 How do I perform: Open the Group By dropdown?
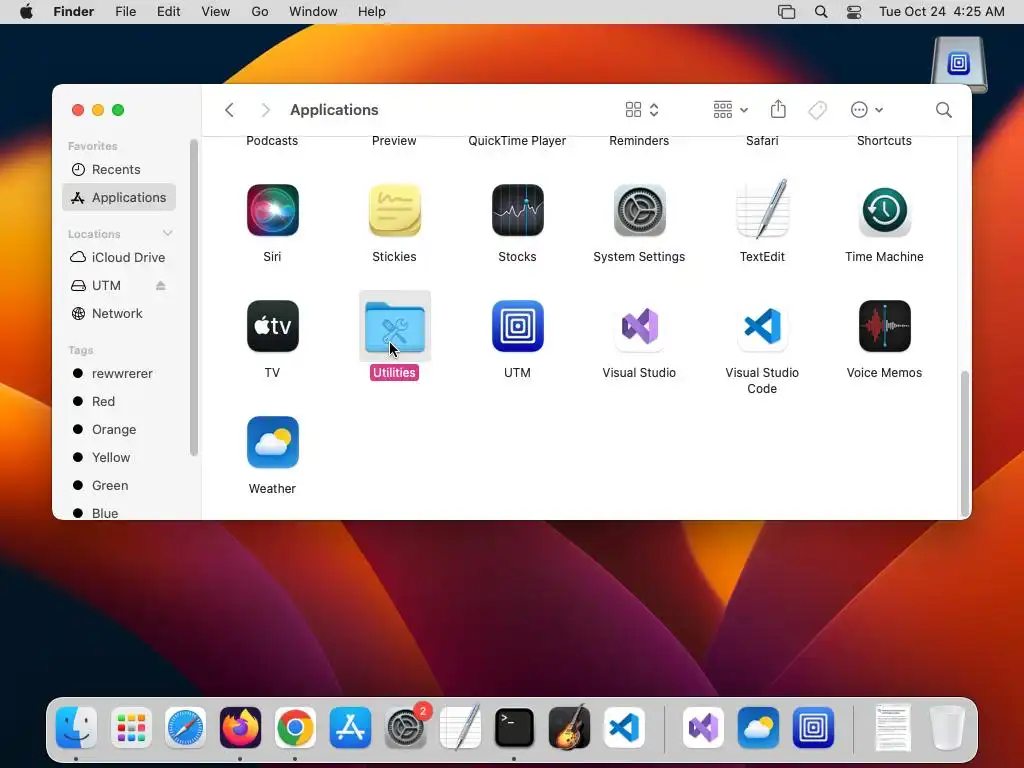(730, 110)
